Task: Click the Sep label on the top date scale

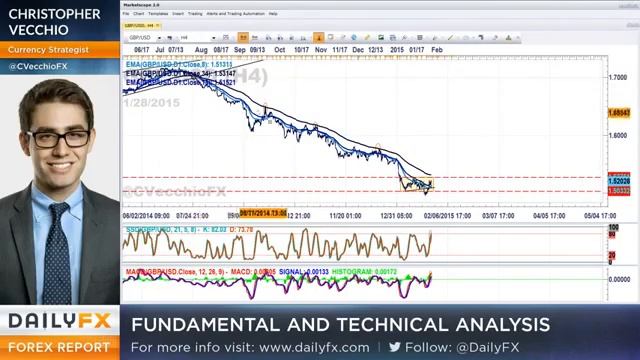Action: point(240,50)
